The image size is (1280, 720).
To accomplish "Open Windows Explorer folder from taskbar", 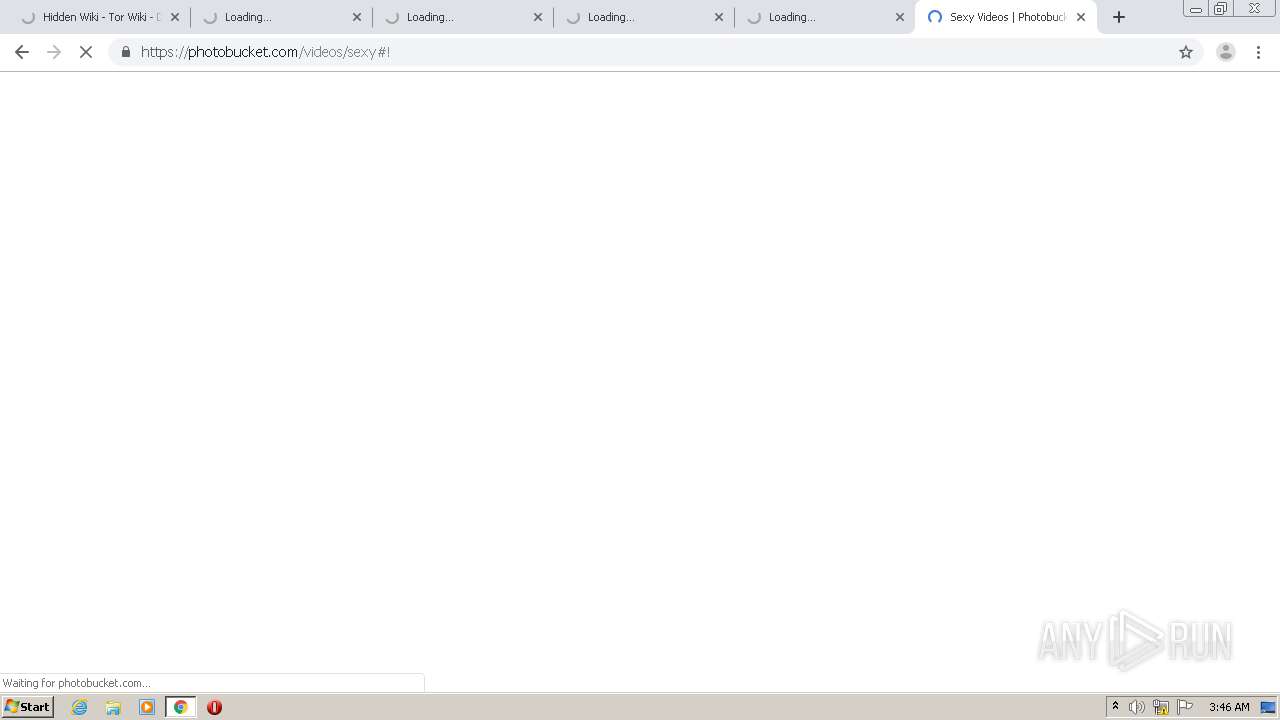I will click(113, 707).
